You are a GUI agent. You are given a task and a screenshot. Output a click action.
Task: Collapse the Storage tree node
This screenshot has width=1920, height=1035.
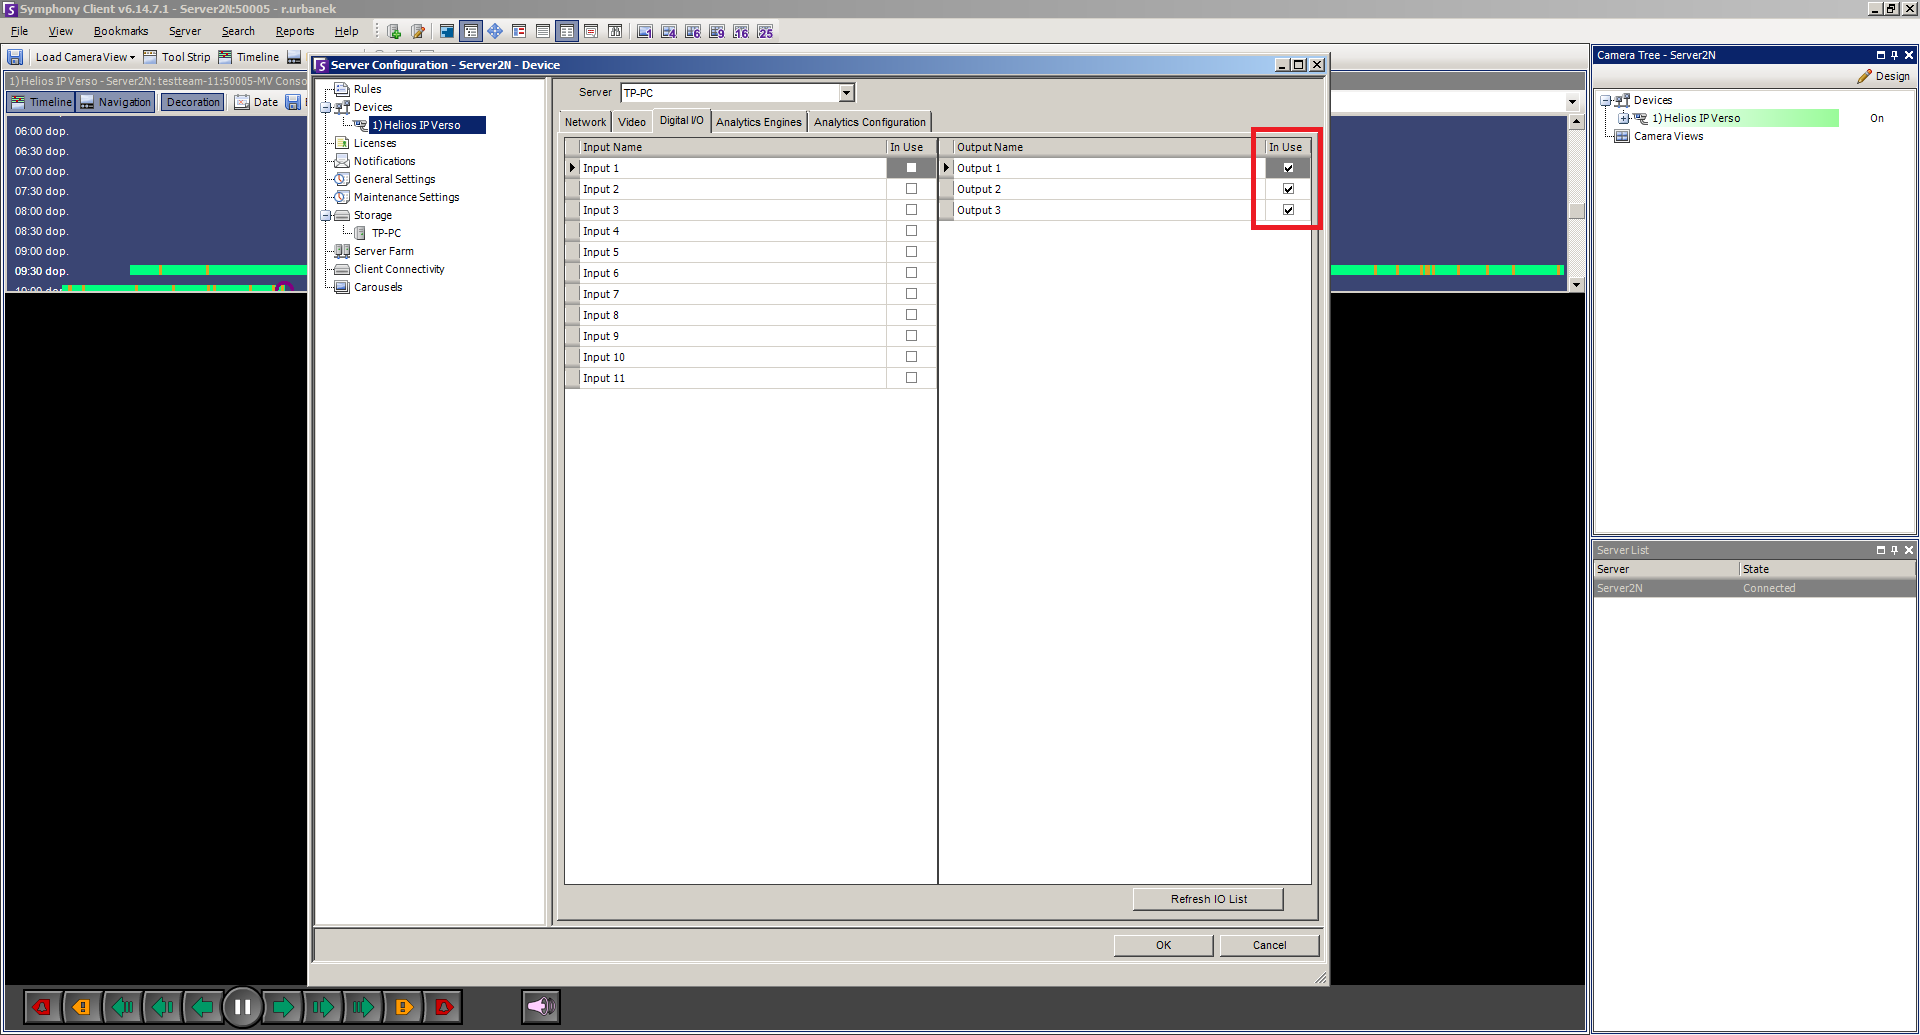click(326, 216)
